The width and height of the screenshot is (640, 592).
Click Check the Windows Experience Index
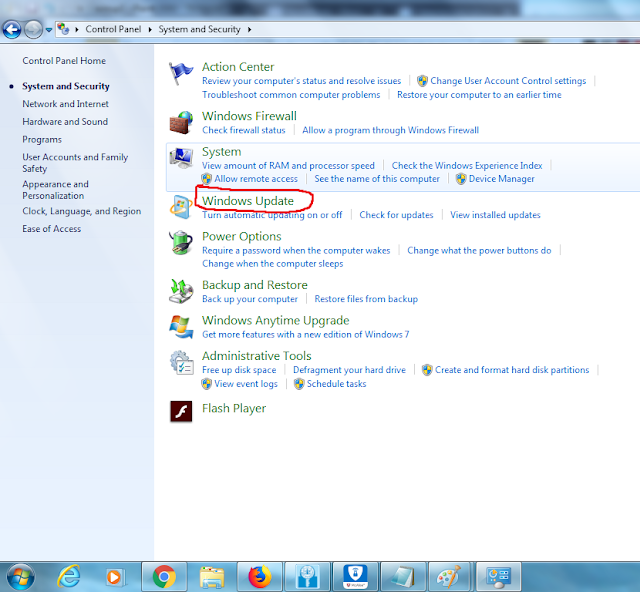click(467, 166)
